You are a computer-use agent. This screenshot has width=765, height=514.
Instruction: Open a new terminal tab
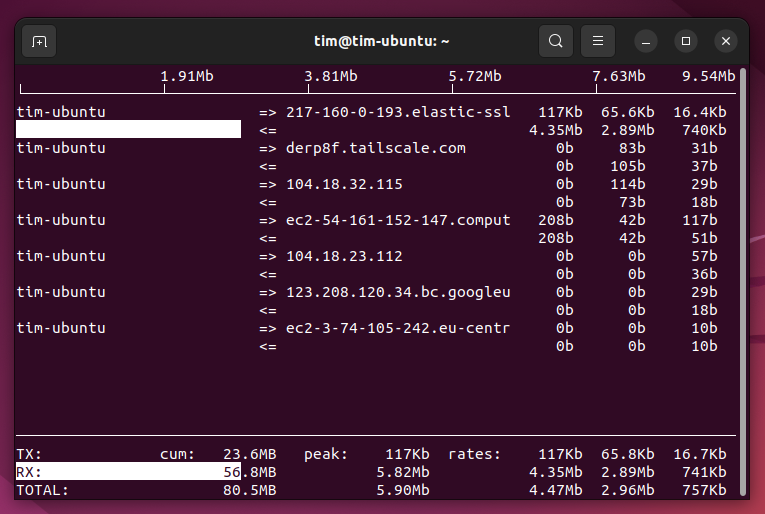[39, 41]
